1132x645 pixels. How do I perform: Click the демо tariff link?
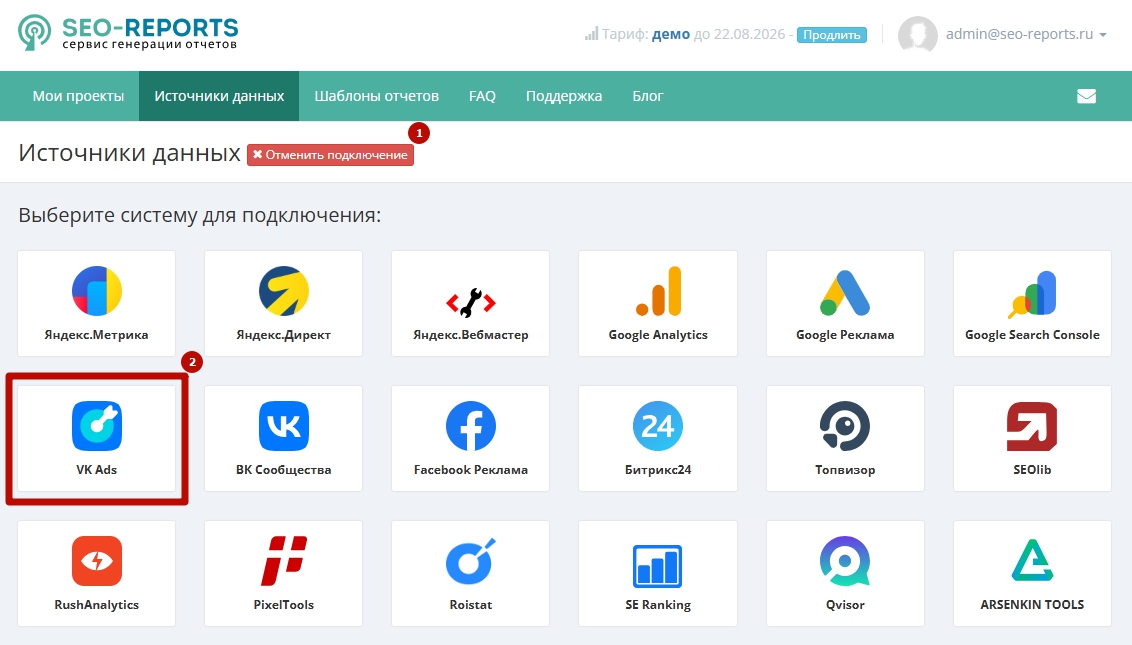671,34
